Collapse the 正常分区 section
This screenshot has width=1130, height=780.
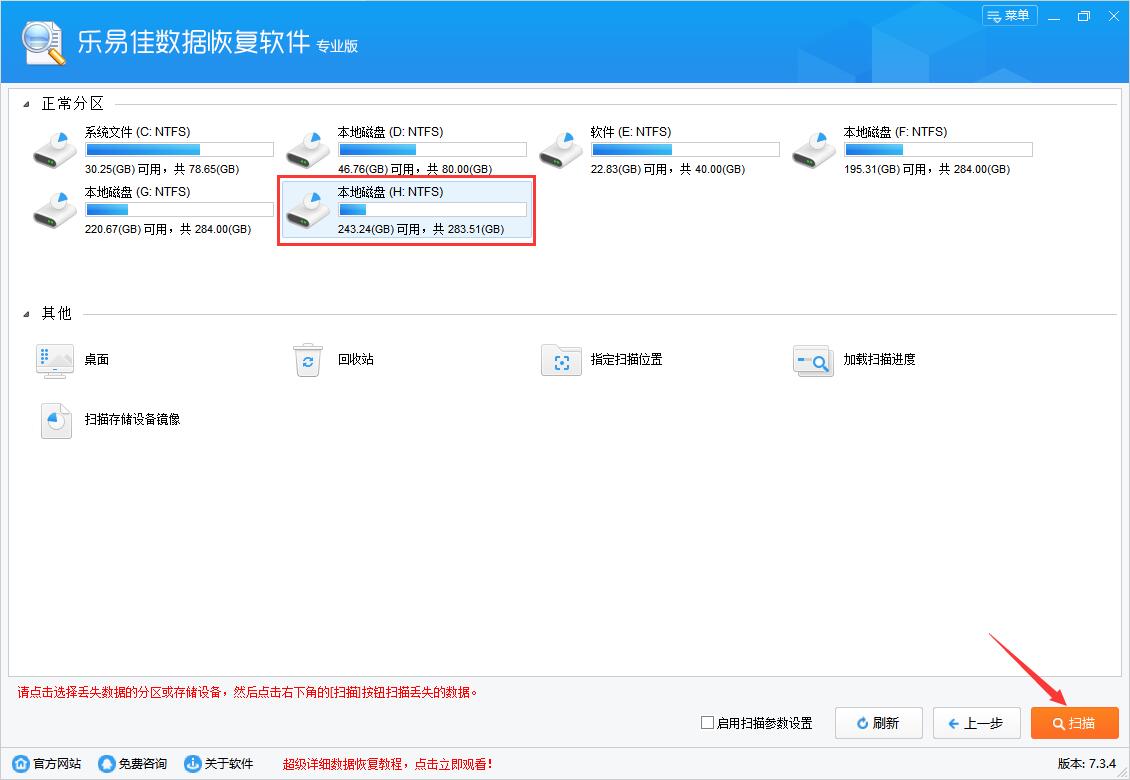point(27,104)
